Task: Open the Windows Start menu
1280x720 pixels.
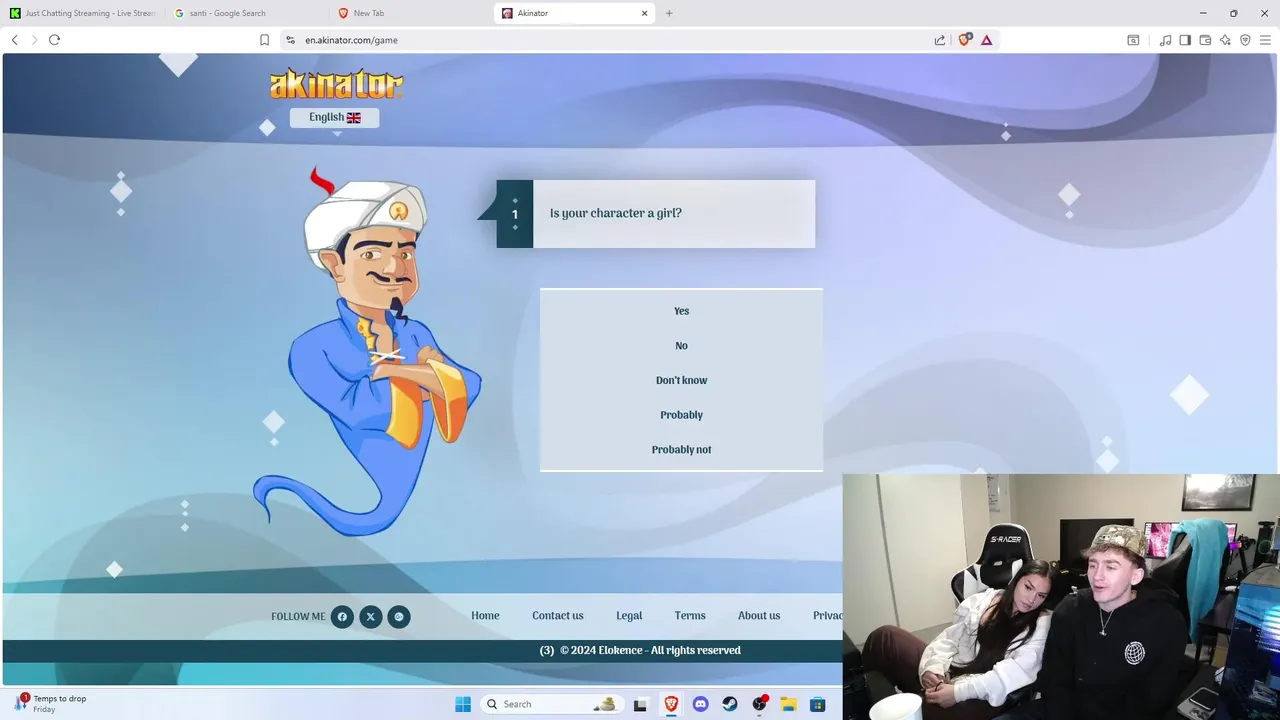Action: click(463, 704)
